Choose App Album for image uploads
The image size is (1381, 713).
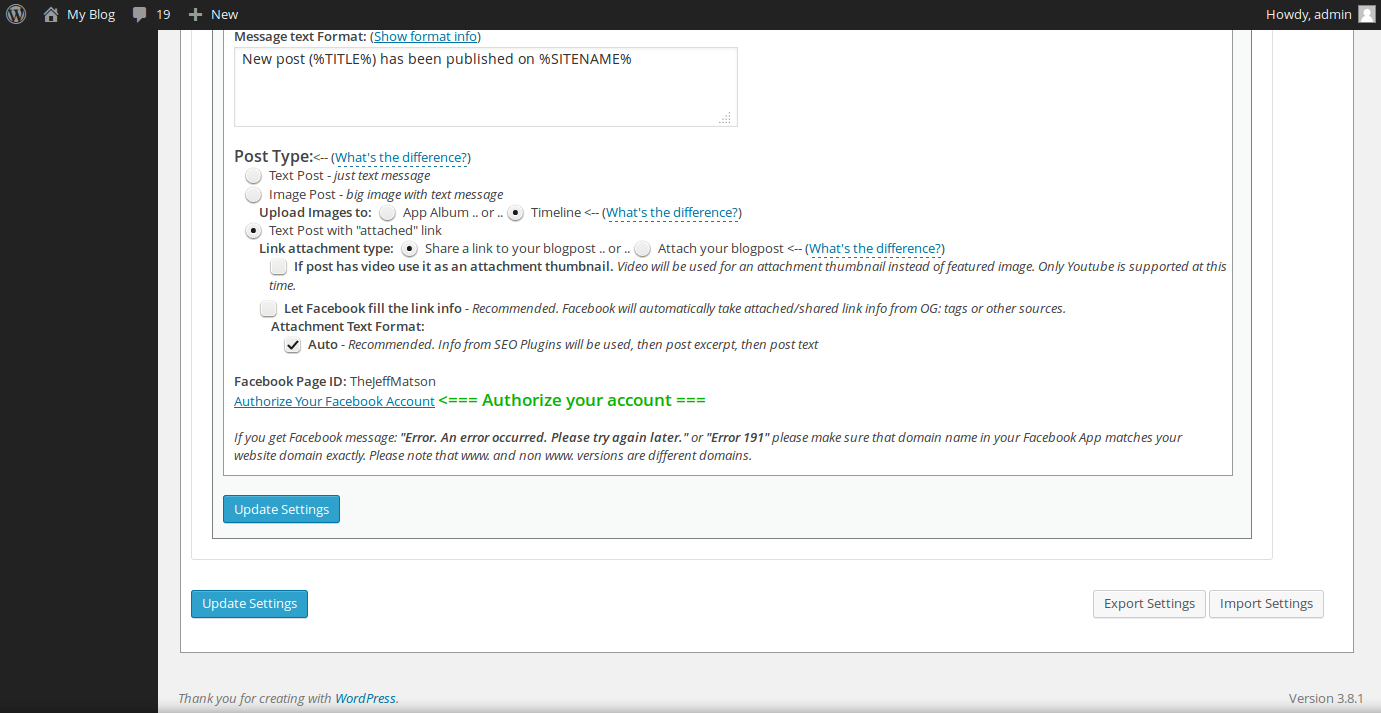click(387, 212)
